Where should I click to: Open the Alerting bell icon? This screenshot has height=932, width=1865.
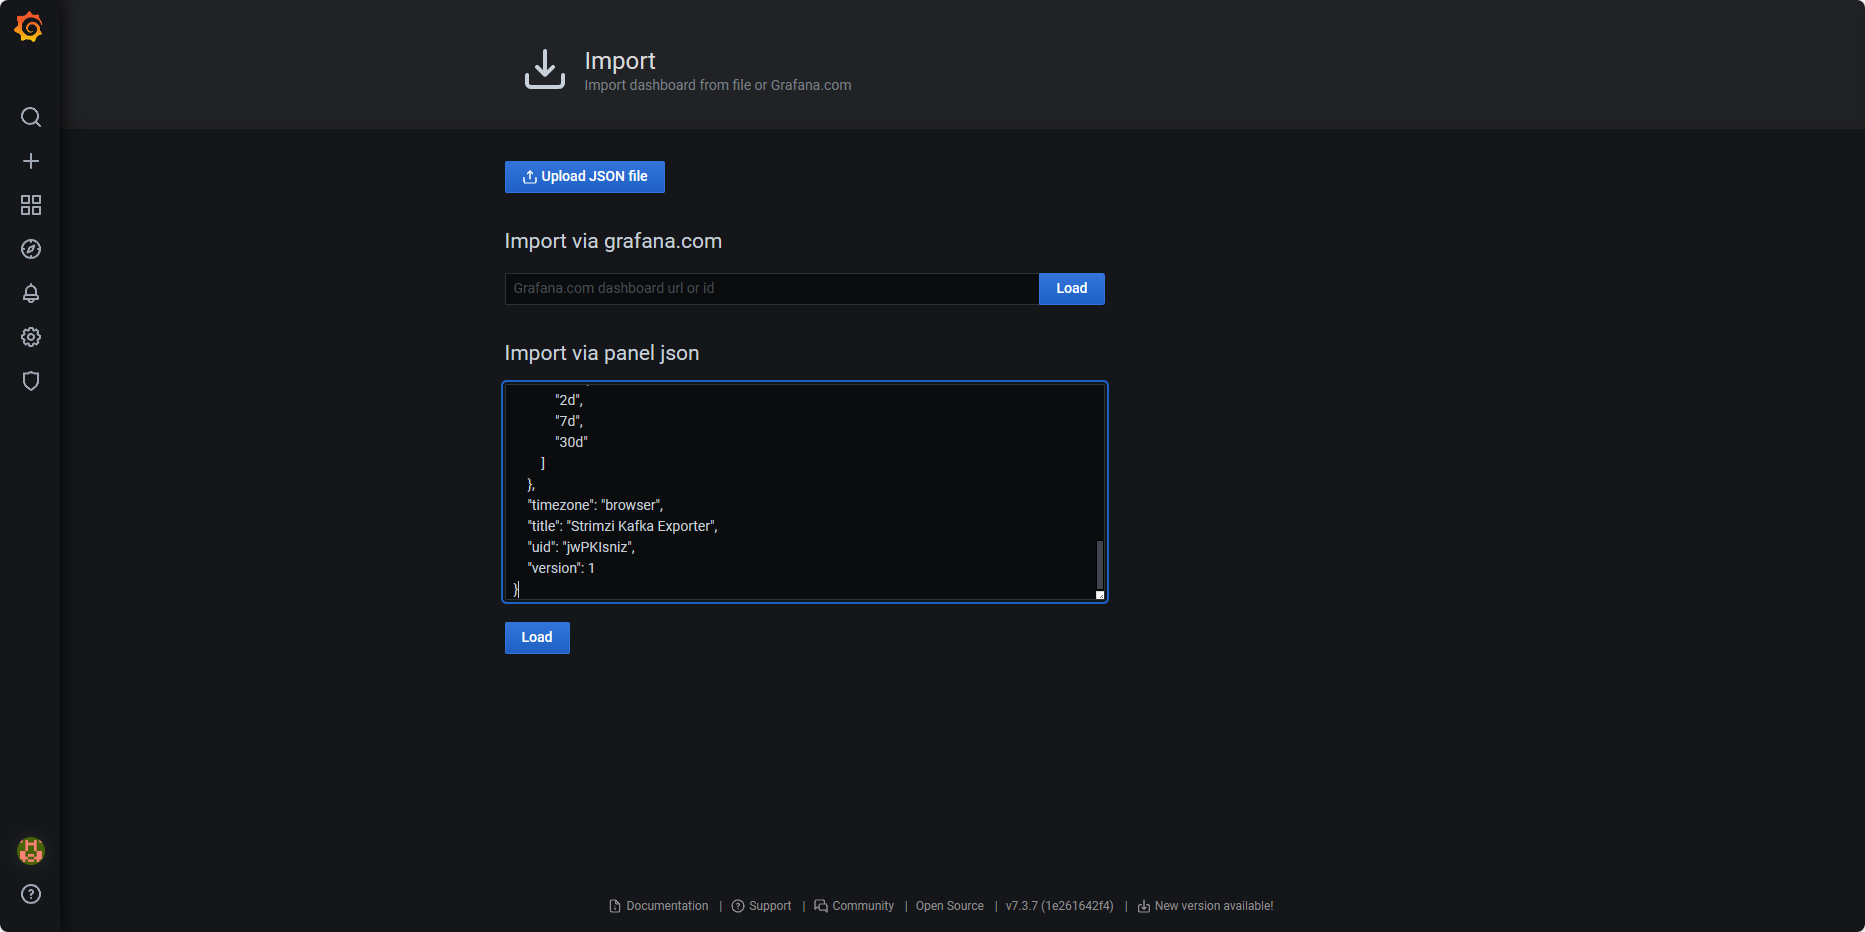tap(31, 293)
